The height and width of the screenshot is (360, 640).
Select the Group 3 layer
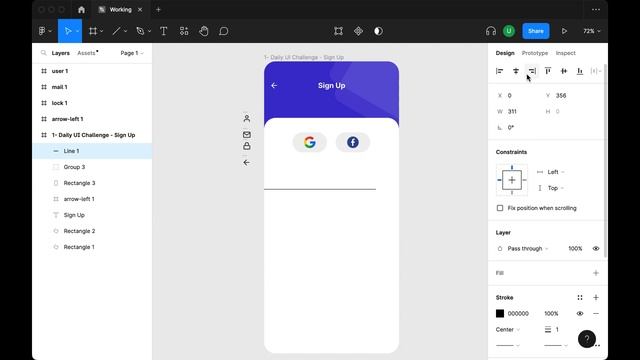click(92, 167)
